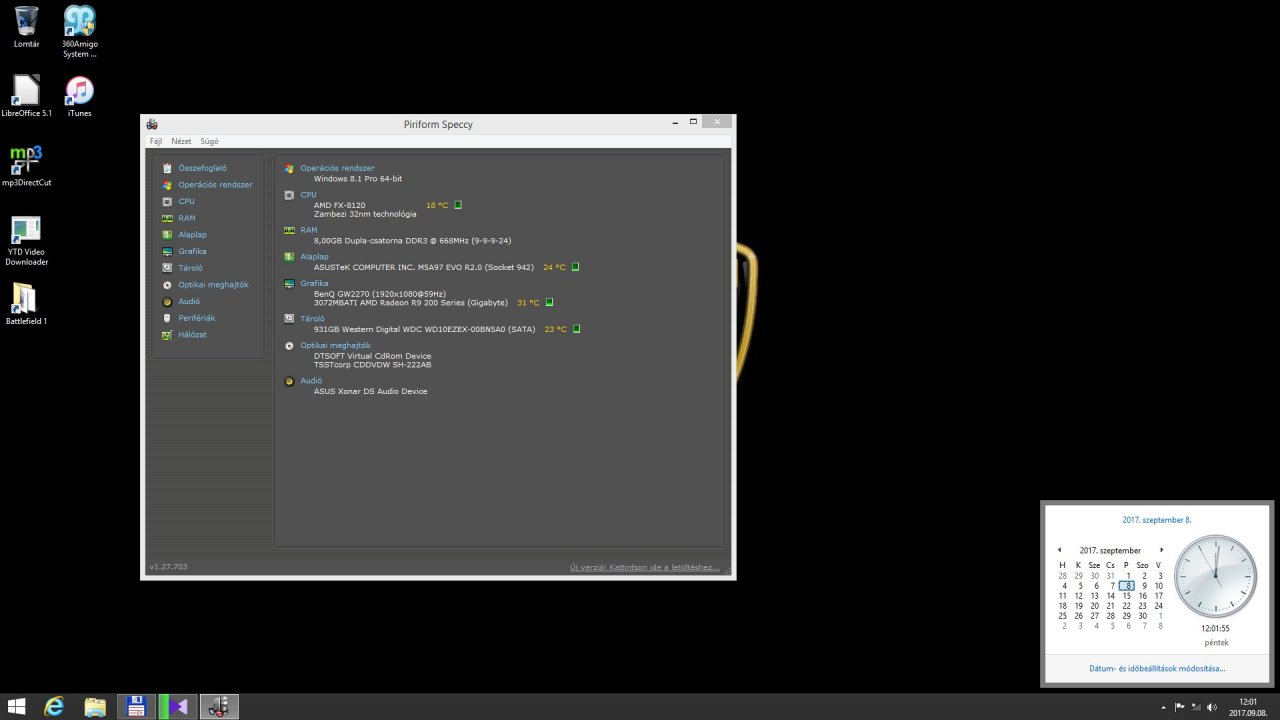Viewport: 1280px width, 720px height.
Task: Select the 360Amigo System desktop icon
Action: tap(80, 31)
